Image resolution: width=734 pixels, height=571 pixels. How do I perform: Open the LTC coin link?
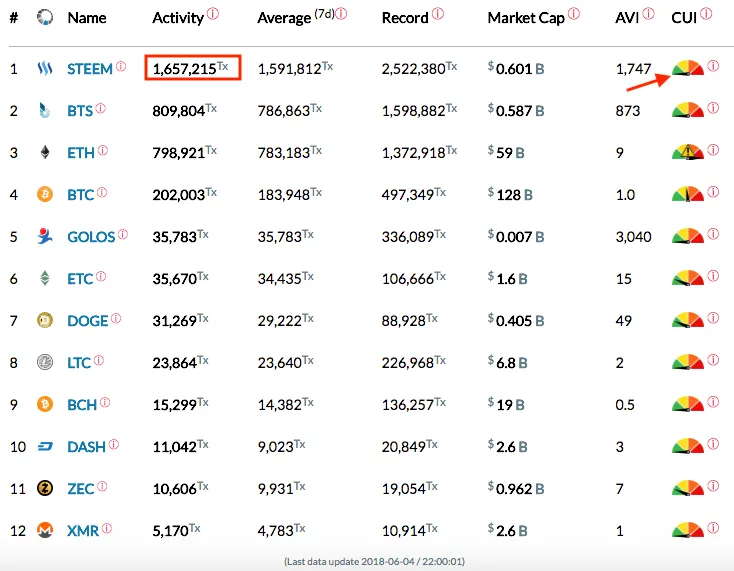[x=79, y=363]
